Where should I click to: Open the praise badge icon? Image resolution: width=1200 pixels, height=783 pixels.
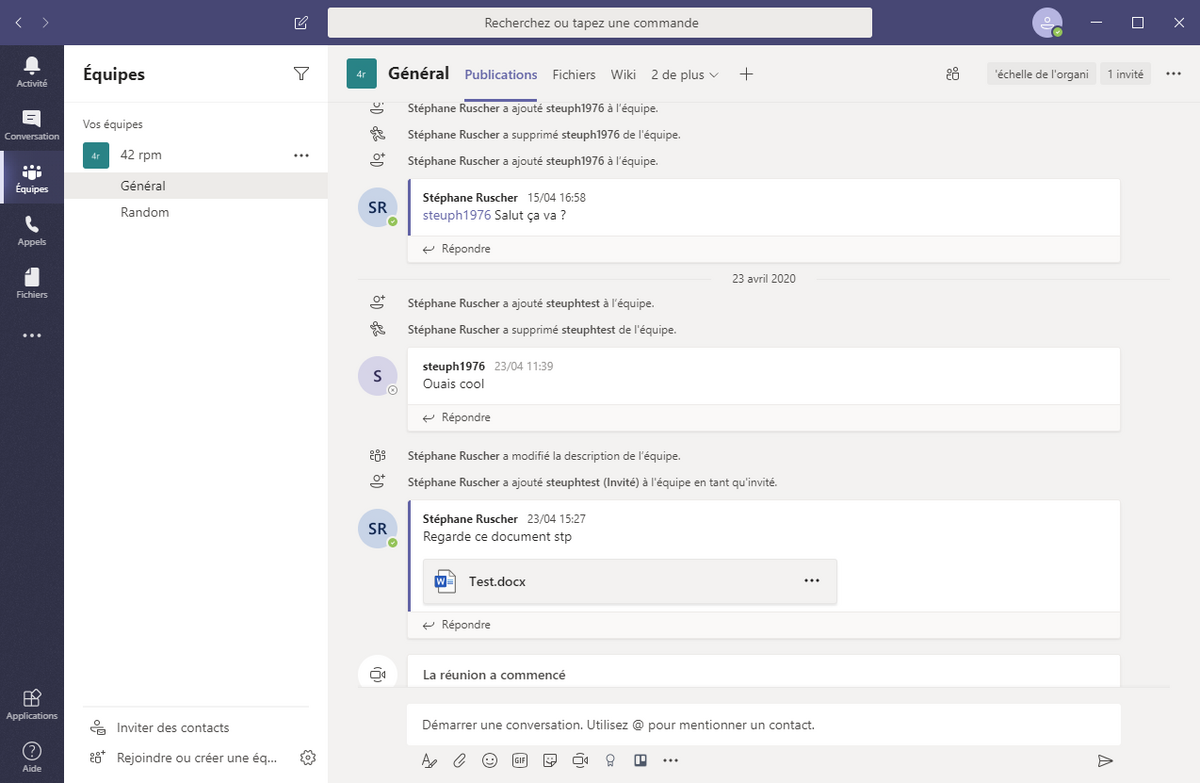click(x=610, y=760)
